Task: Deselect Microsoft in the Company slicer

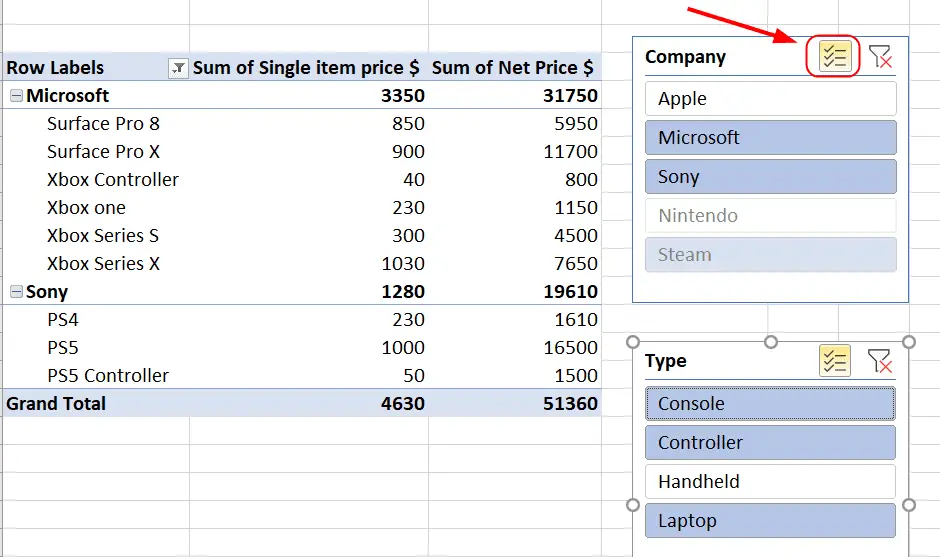Action: coord(770,137)
